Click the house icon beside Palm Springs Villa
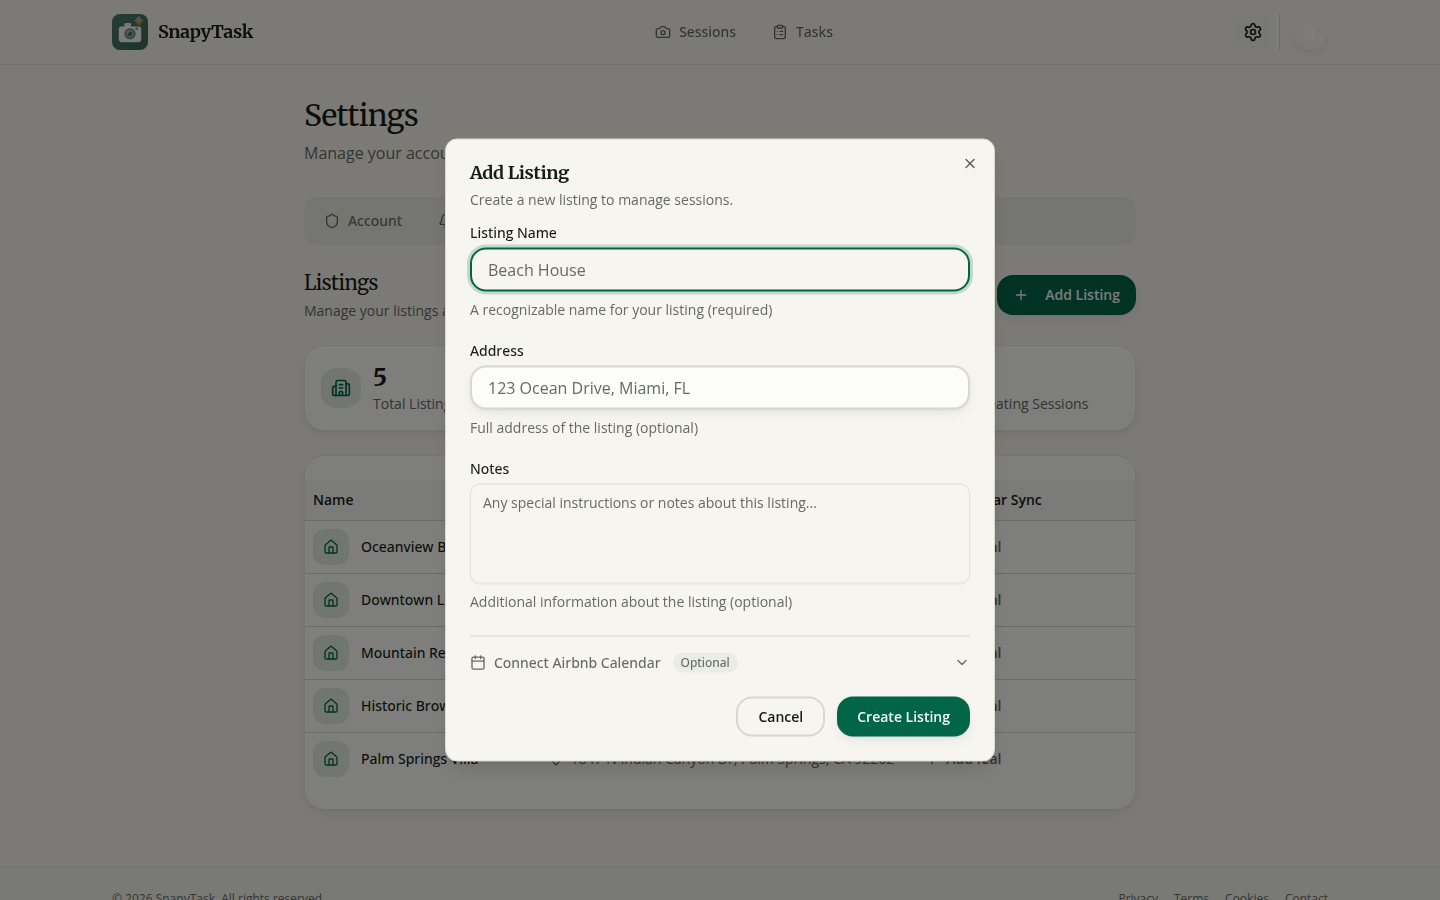This screenshot has height=900, width=1440. 331,759
